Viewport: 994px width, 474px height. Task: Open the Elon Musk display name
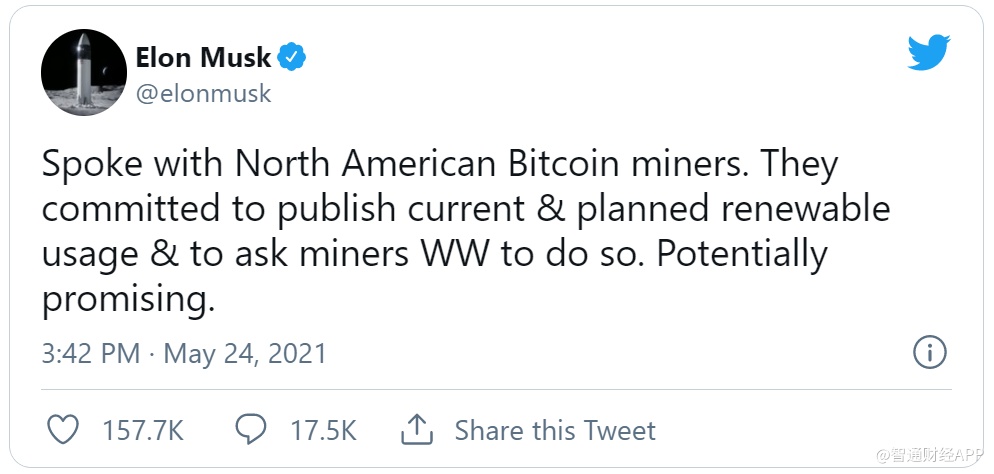[203, 58]
